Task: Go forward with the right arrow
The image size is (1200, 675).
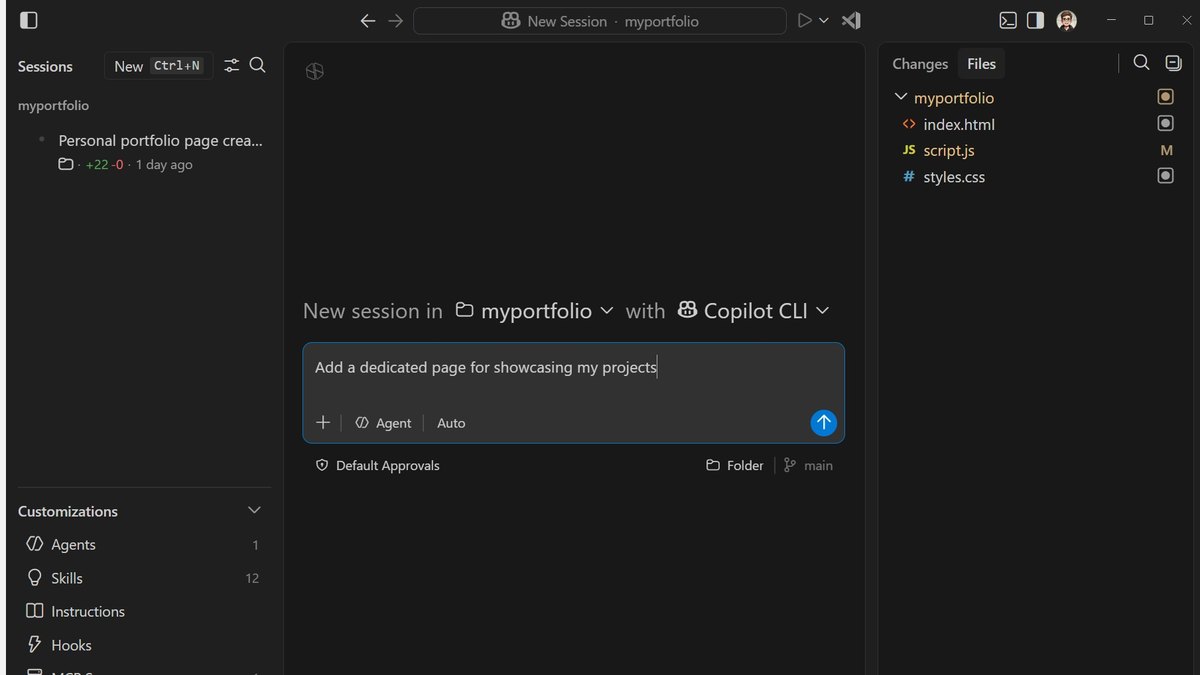Action: tap(396, 21)
